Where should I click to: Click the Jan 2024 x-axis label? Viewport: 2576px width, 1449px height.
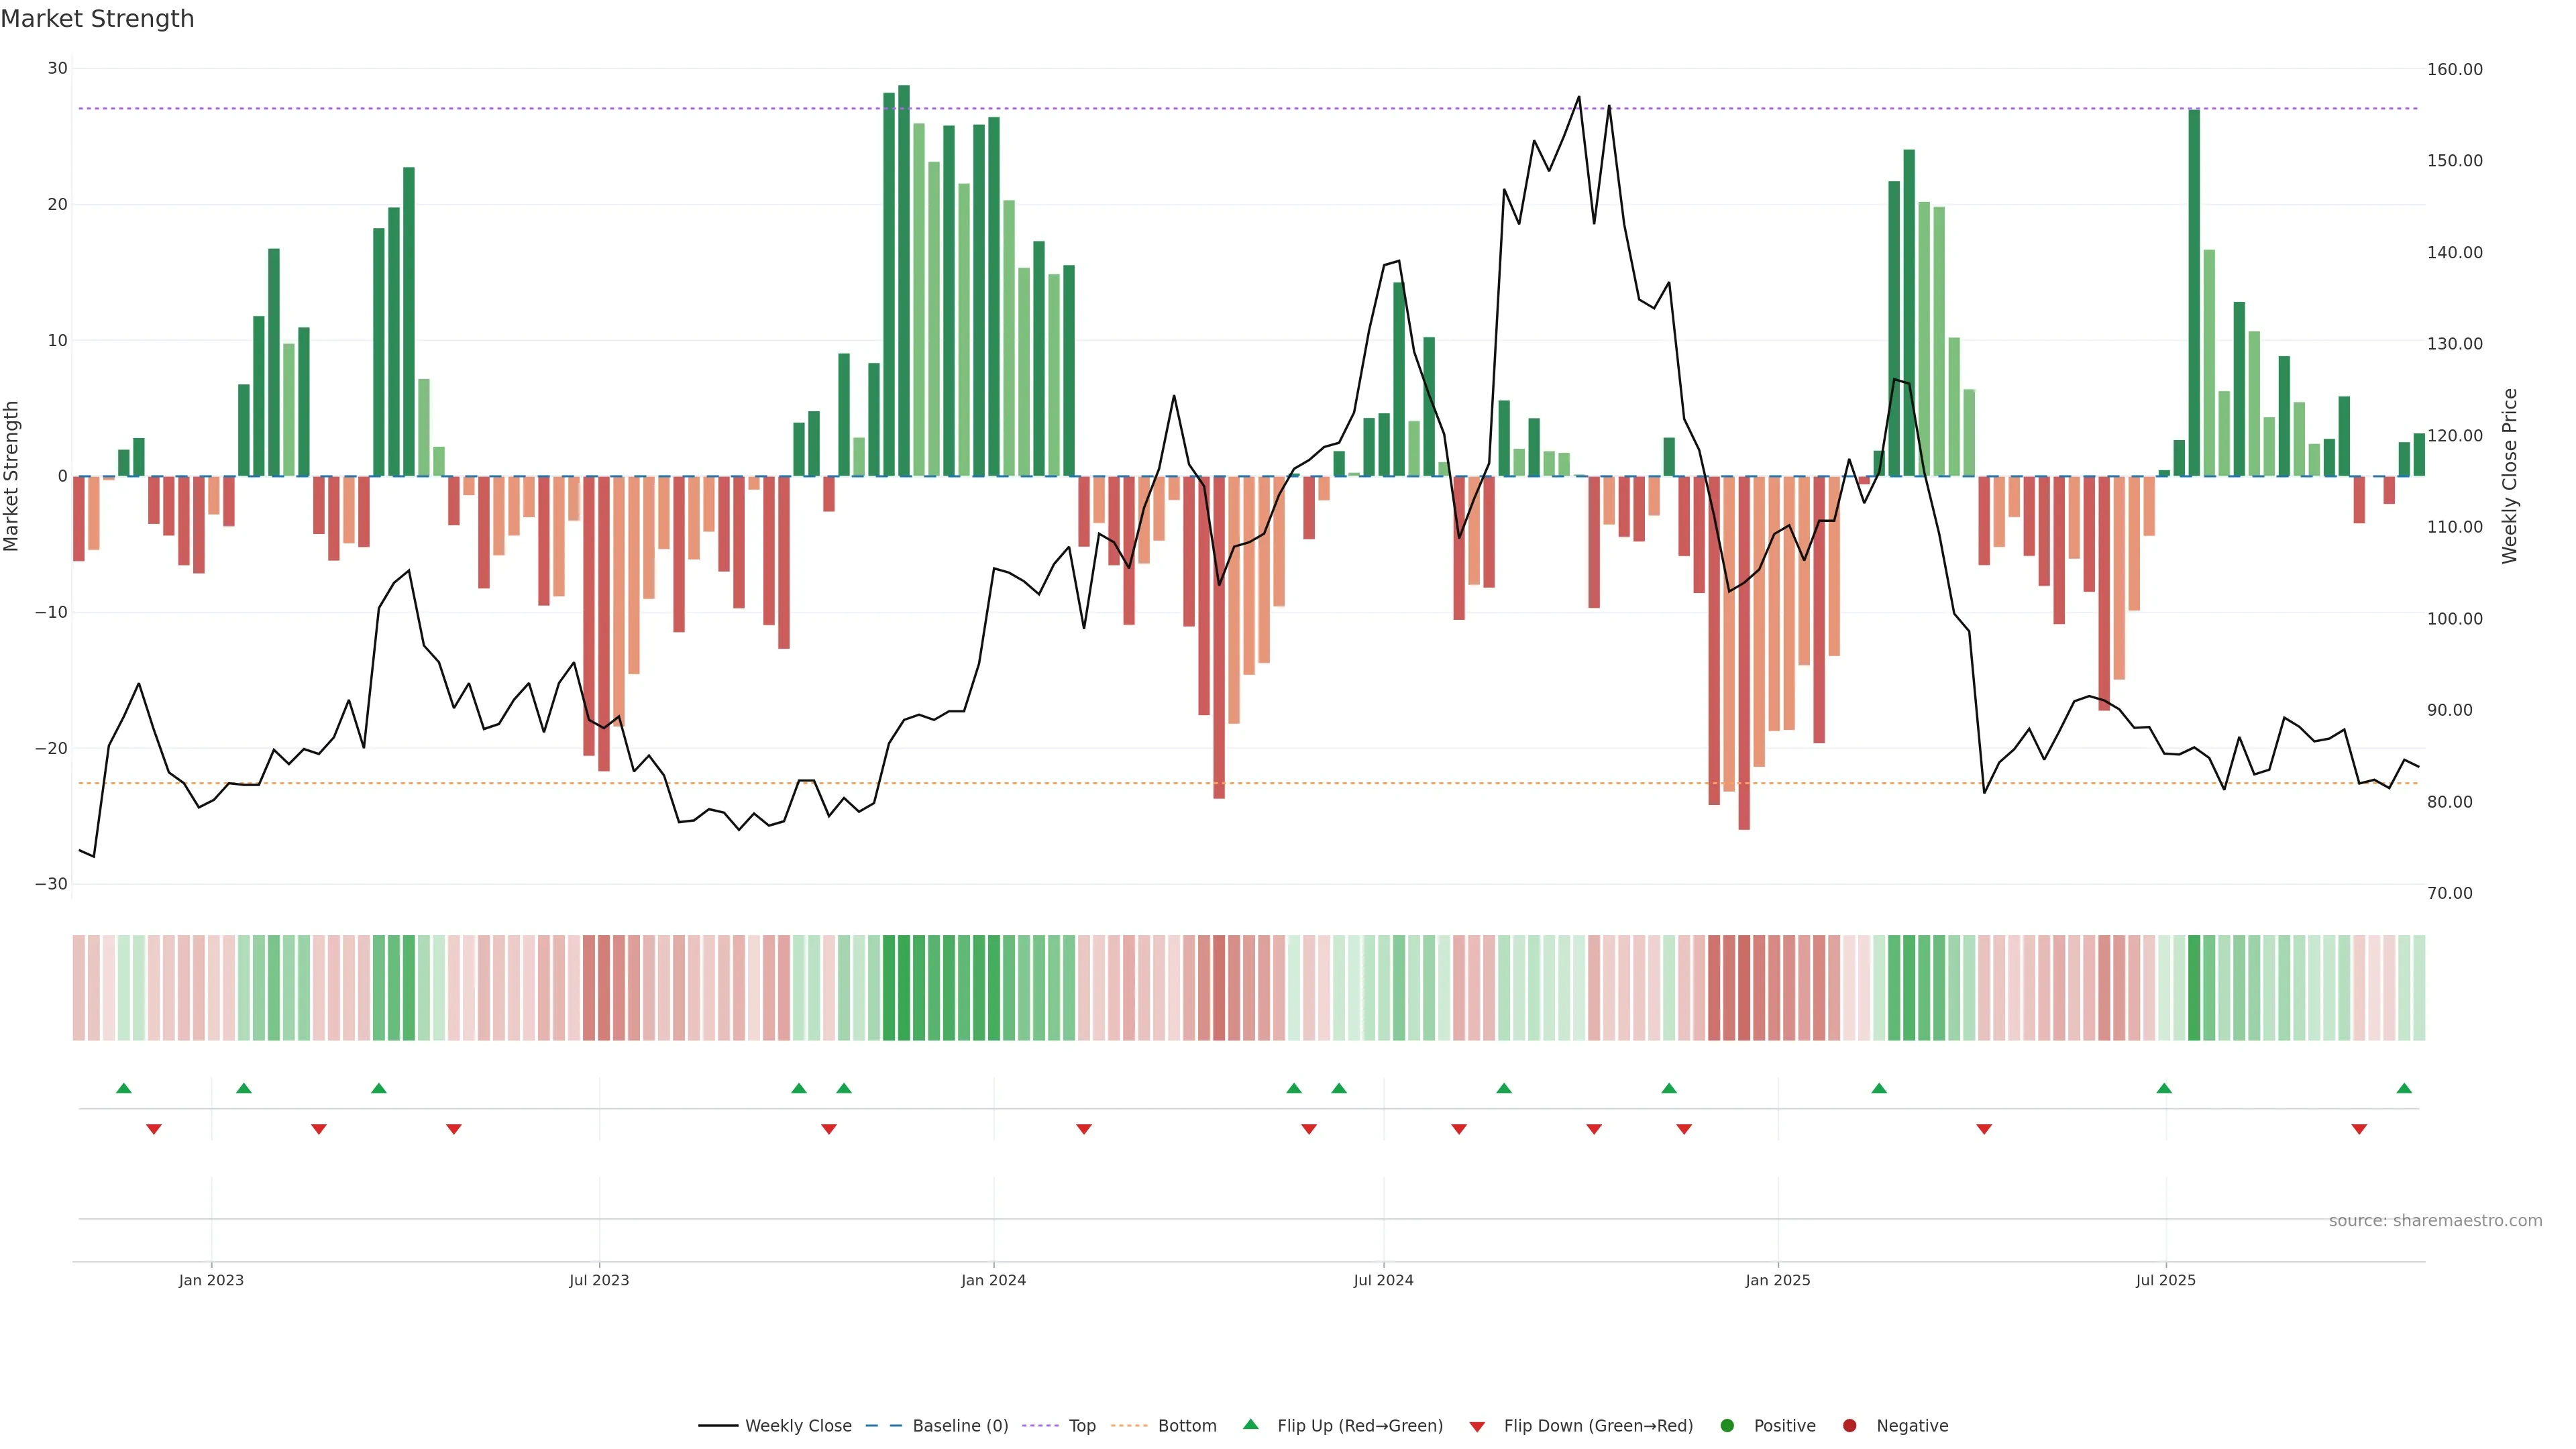[x=993, y=1280]
